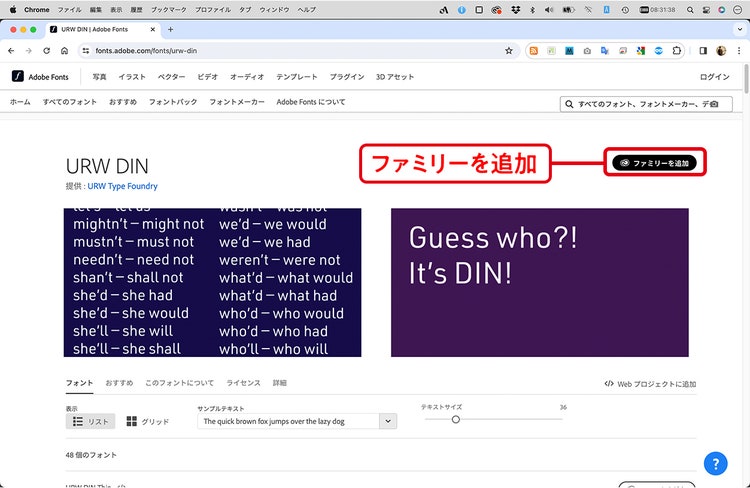
Task: Click the camera image search icon
Action: 714,104
